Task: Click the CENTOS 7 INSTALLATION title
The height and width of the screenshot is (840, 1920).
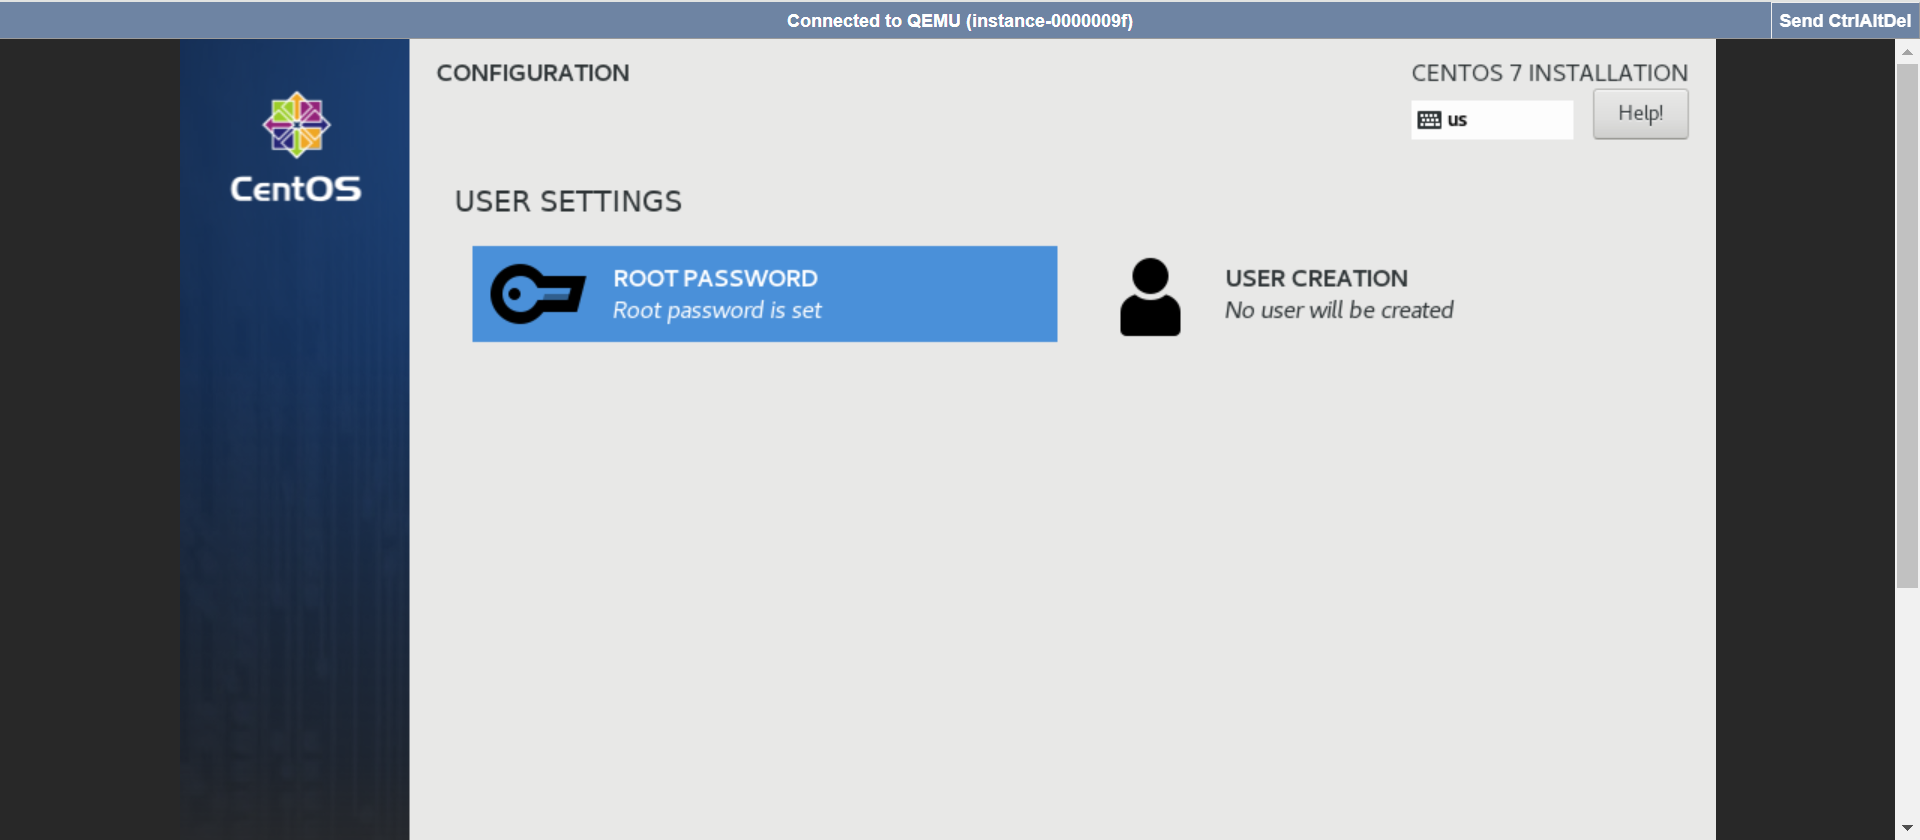Action: 1549,73
